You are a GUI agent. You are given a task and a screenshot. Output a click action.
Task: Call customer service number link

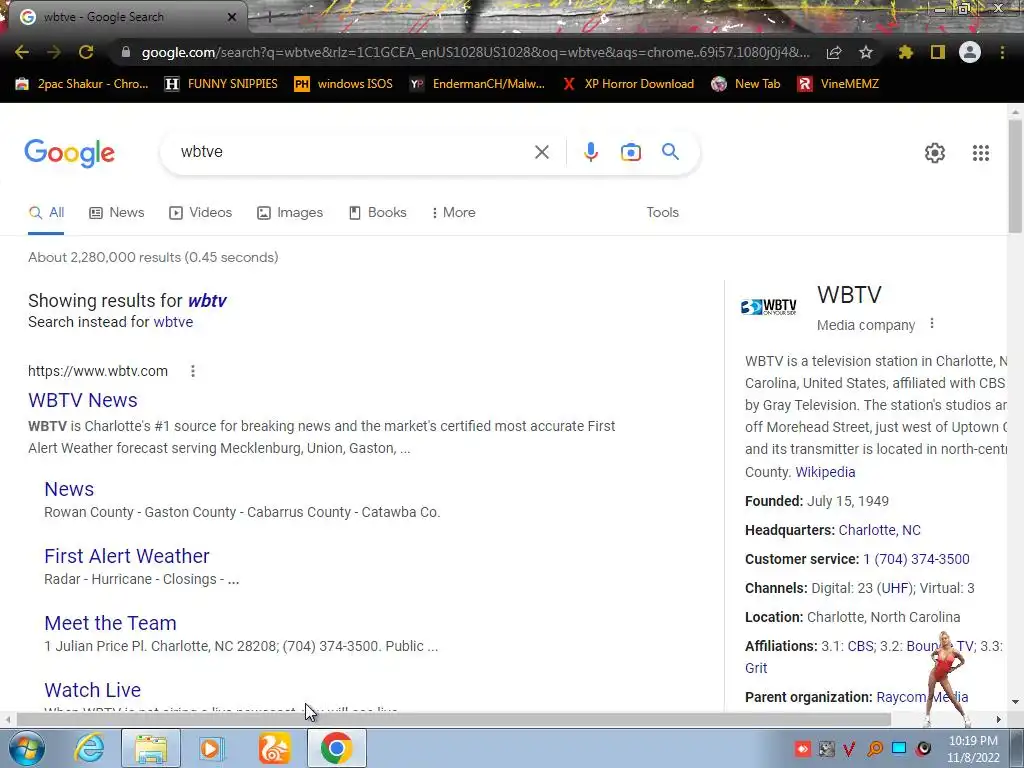[x=916, y=559]
